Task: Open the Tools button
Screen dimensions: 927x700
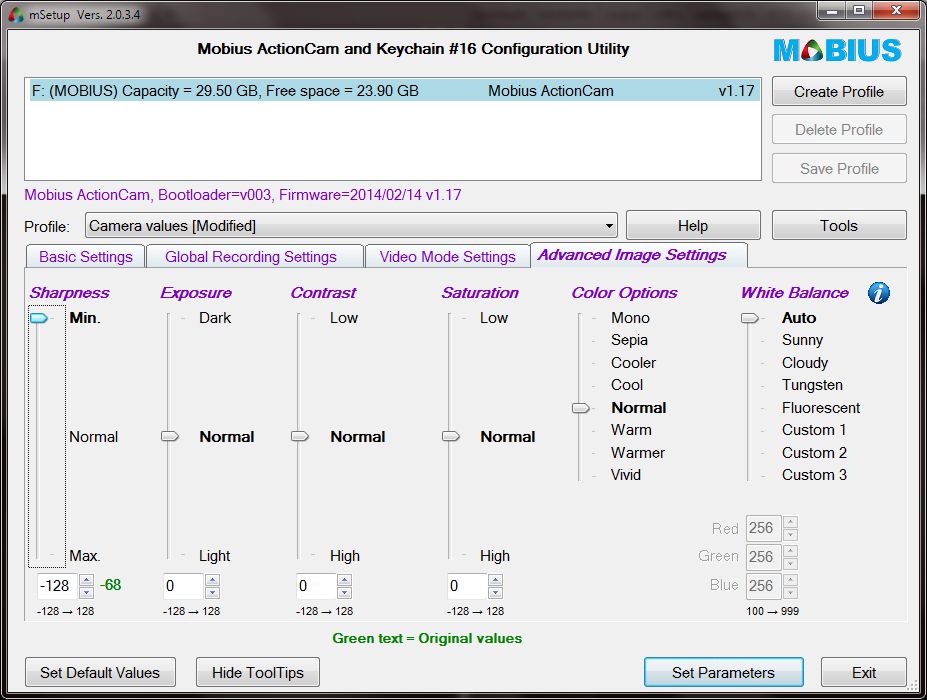Action: coord(839,225)
